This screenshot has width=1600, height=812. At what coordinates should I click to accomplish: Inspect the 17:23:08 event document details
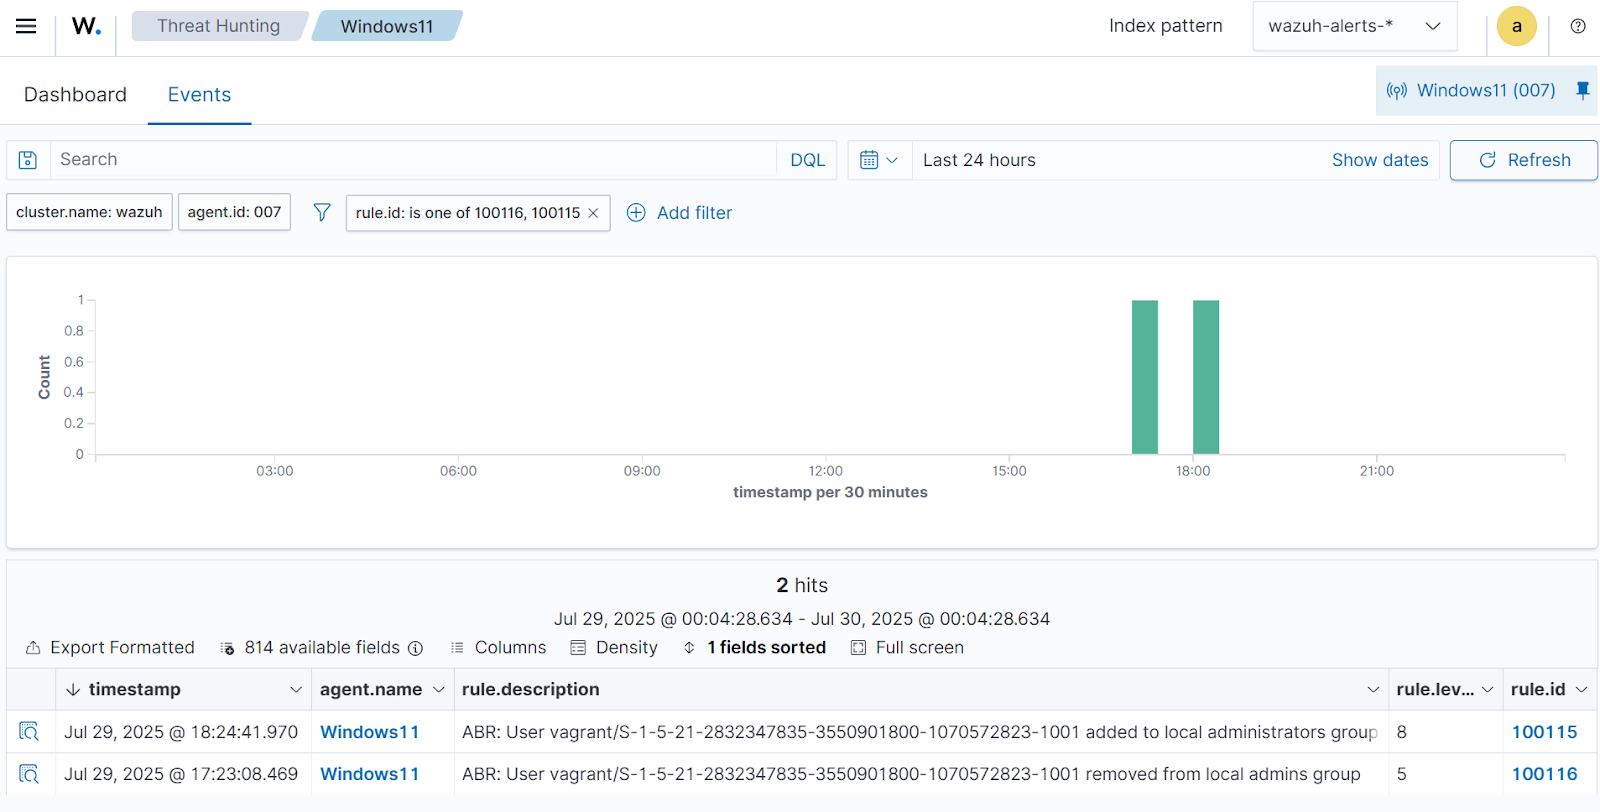pos(29,774)
